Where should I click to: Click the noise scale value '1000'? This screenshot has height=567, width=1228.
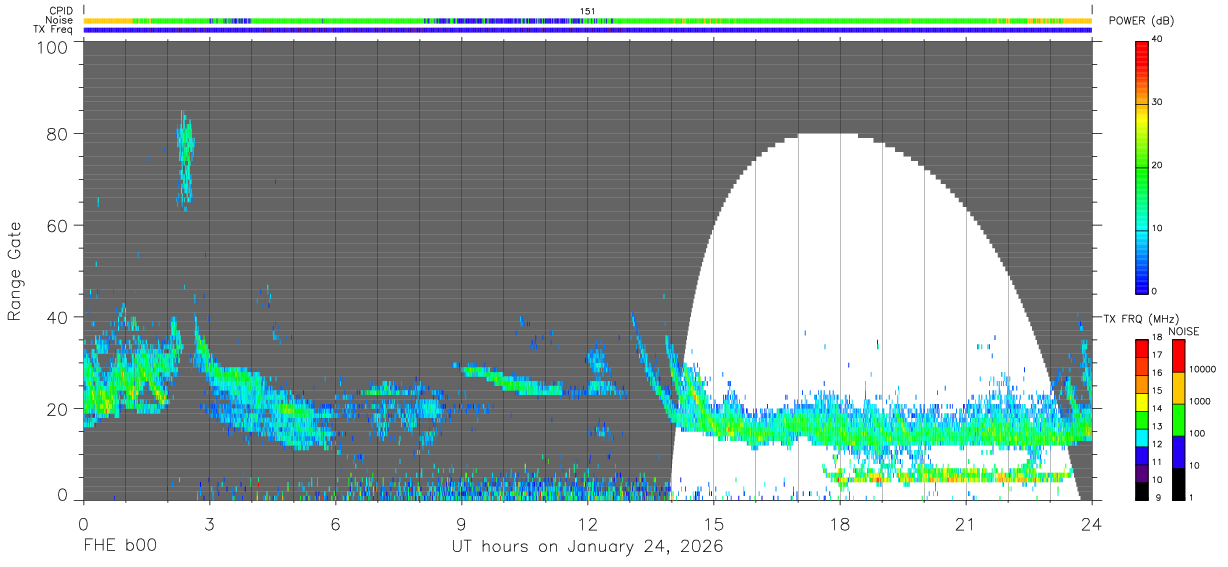[x=1199, y=401]
